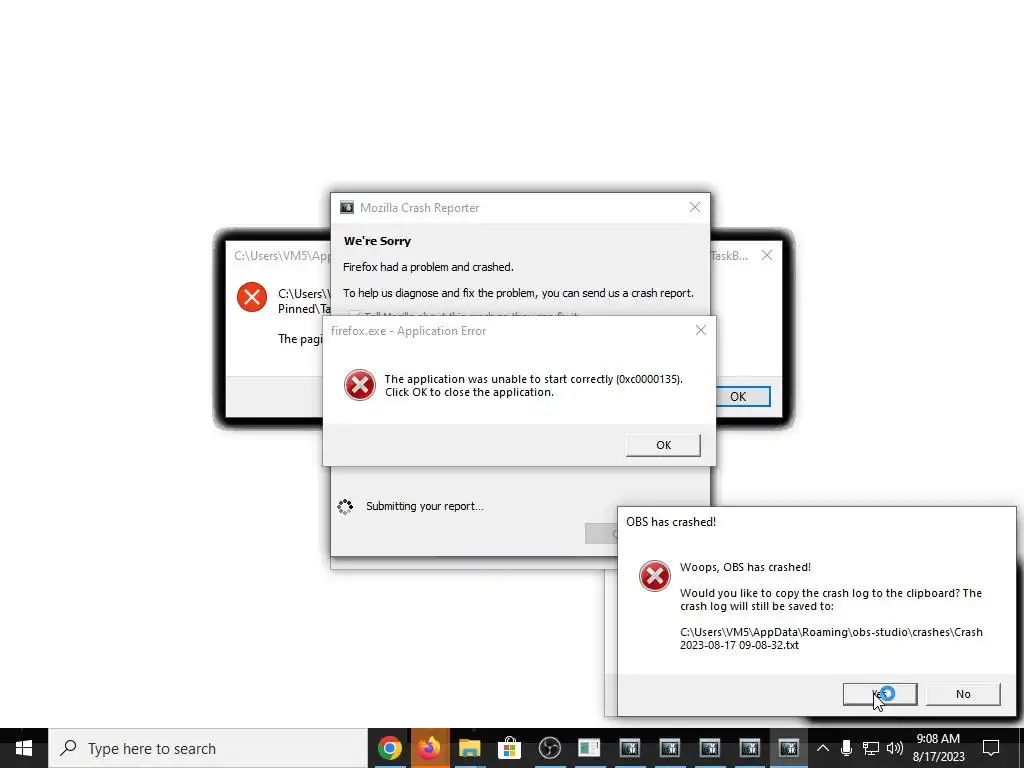
Task: Close the Mozilla Crash Reporter window
Action: (695, 207)
